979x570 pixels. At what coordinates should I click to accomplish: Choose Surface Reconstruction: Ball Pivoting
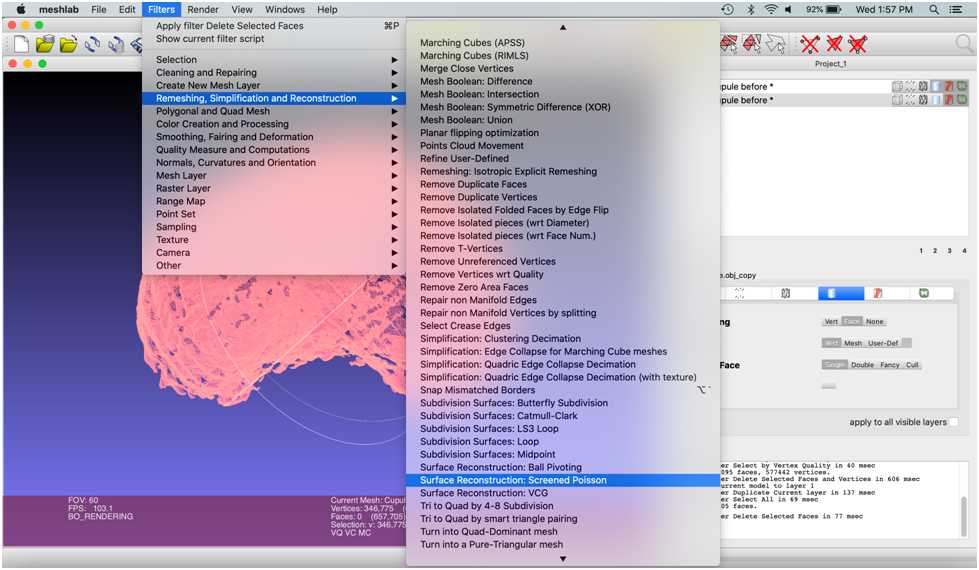click(x=563, y=467)
